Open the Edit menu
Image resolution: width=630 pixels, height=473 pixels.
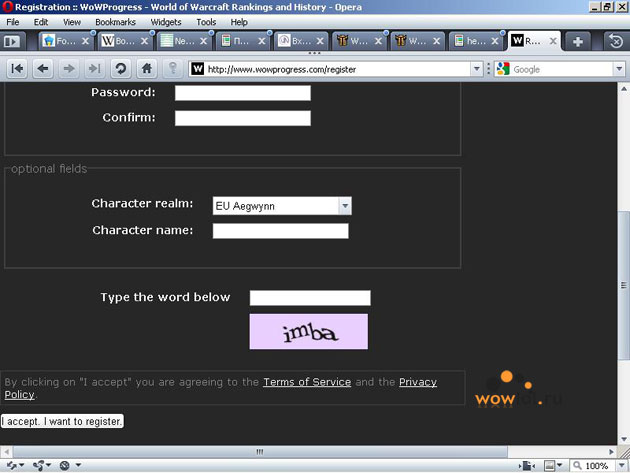(x=41, y=22)
